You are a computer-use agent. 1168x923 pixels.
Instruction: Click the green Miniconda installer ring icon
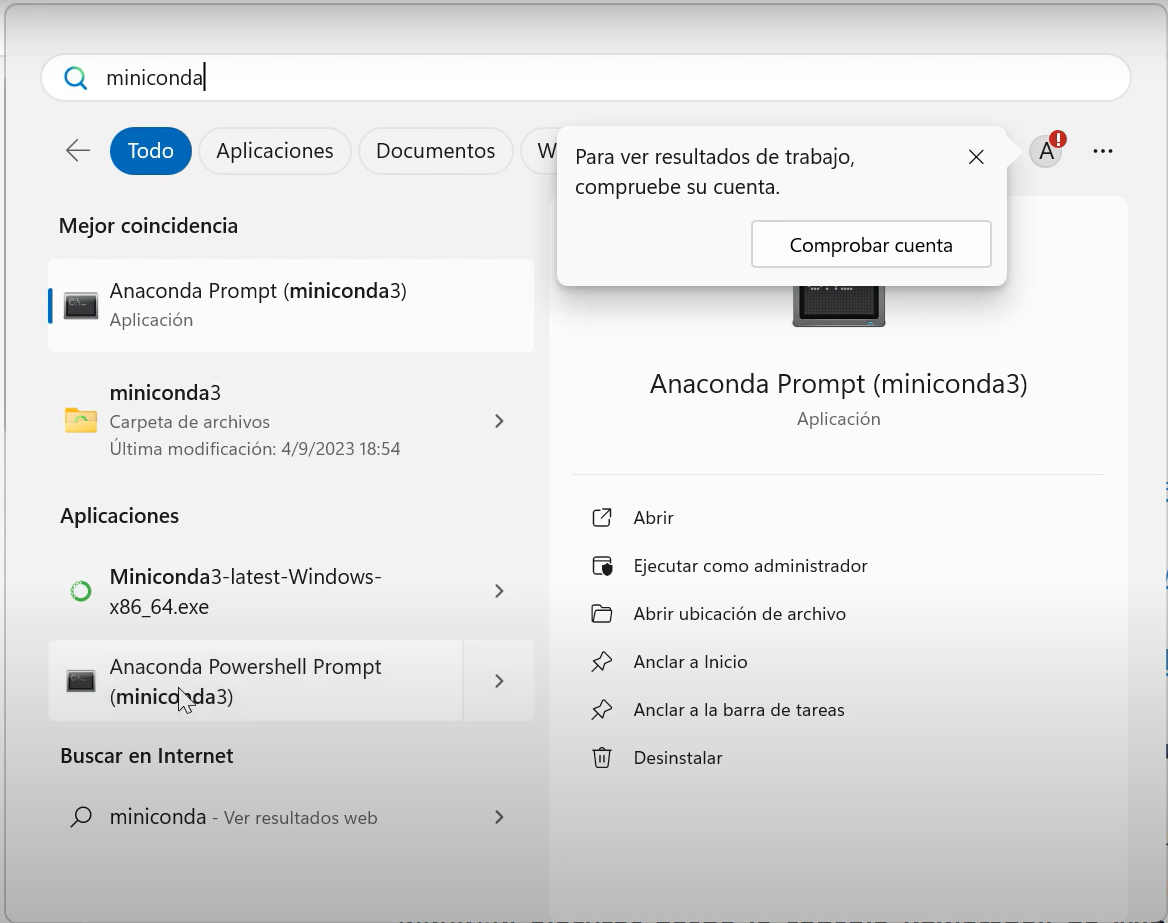click(x=80, y=591)
